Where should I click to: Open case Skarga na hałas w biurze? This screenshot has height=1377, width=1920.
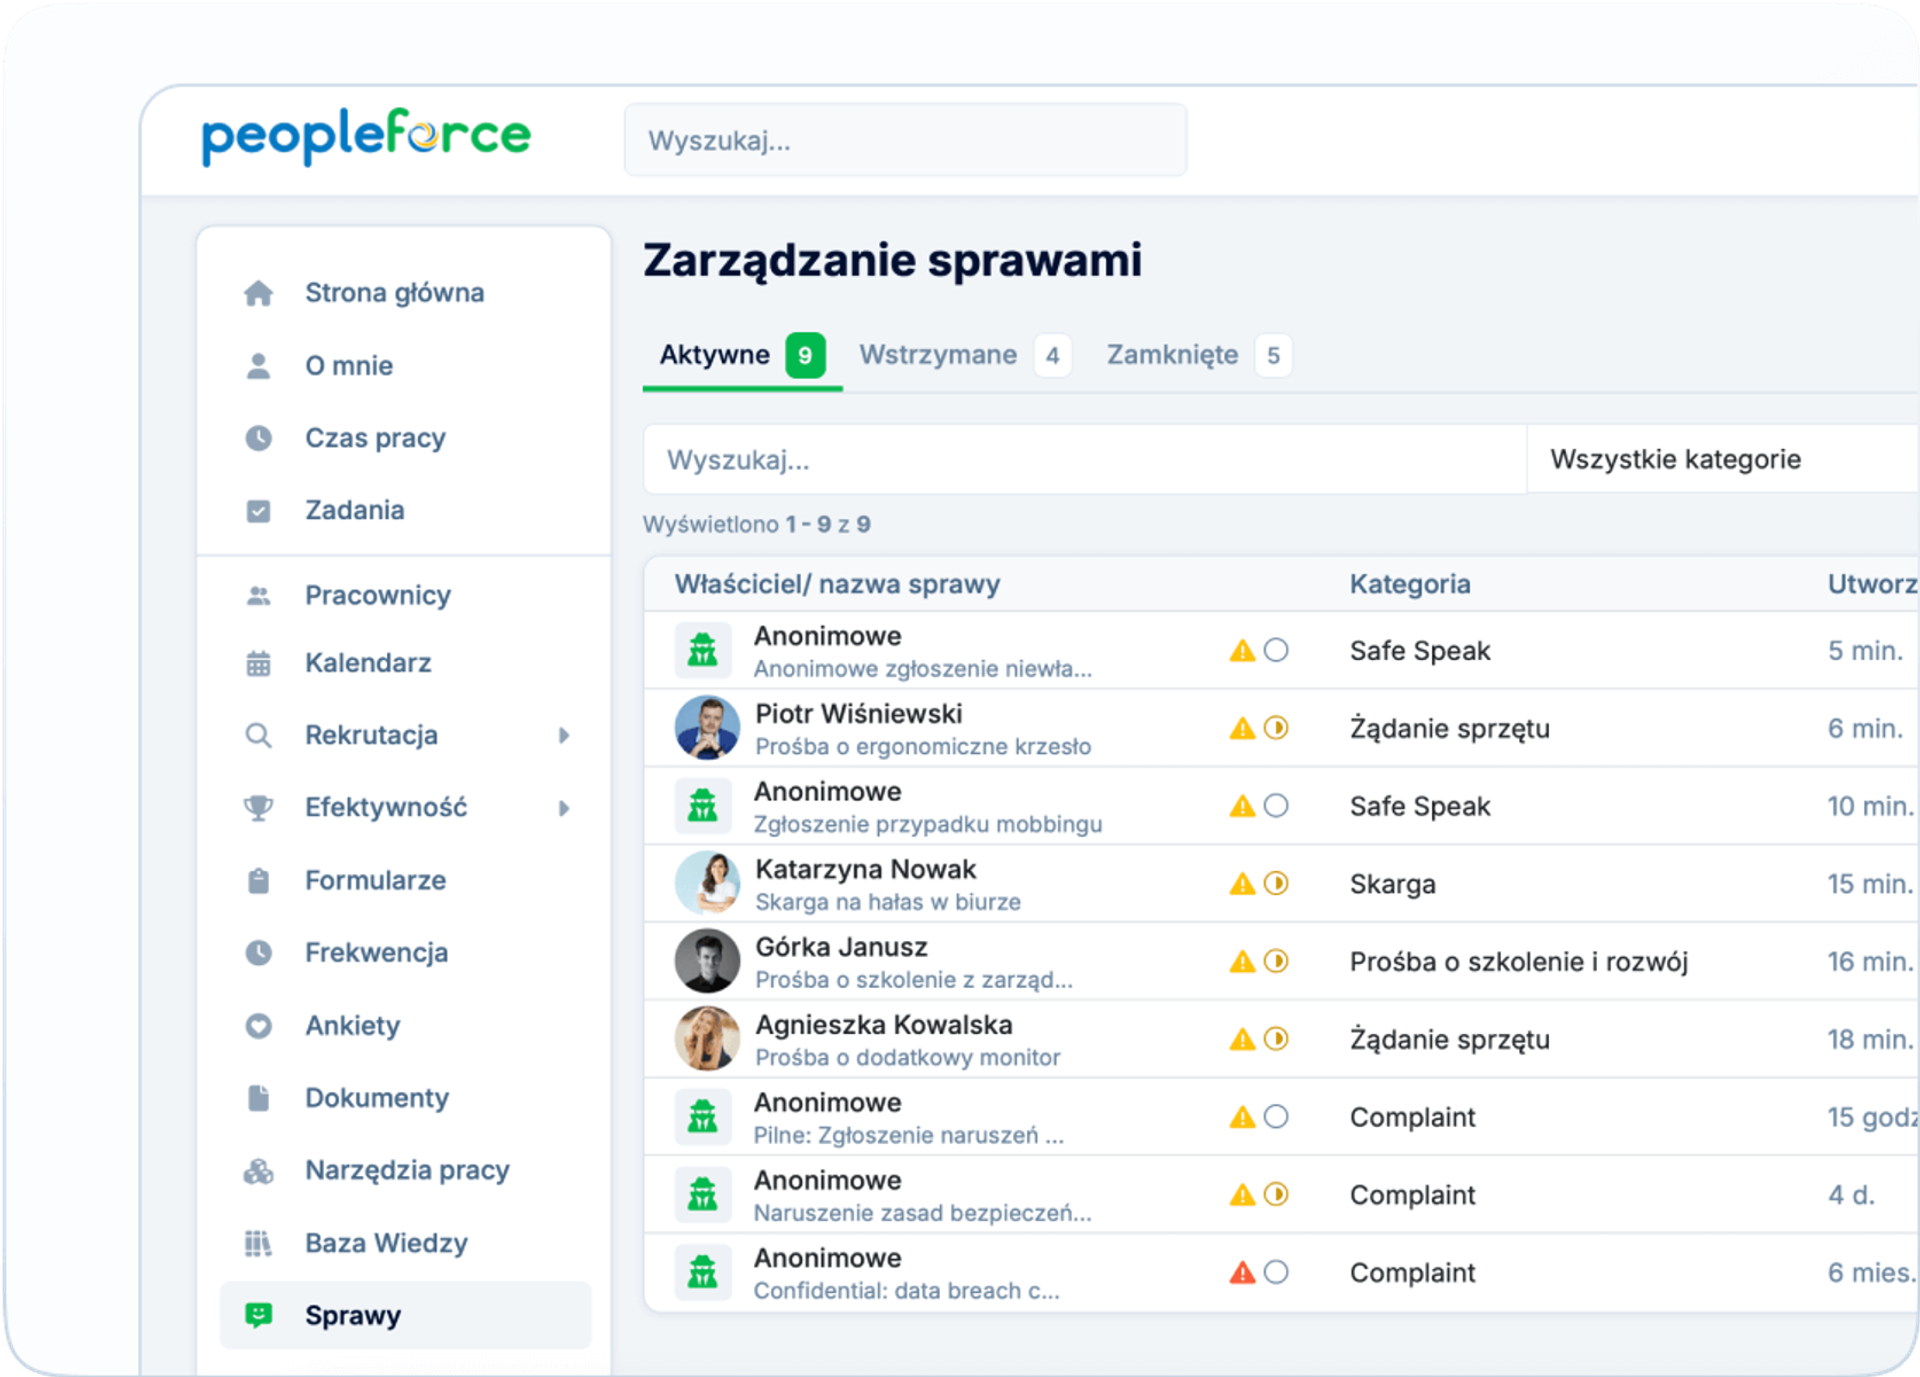coord(888,902)
